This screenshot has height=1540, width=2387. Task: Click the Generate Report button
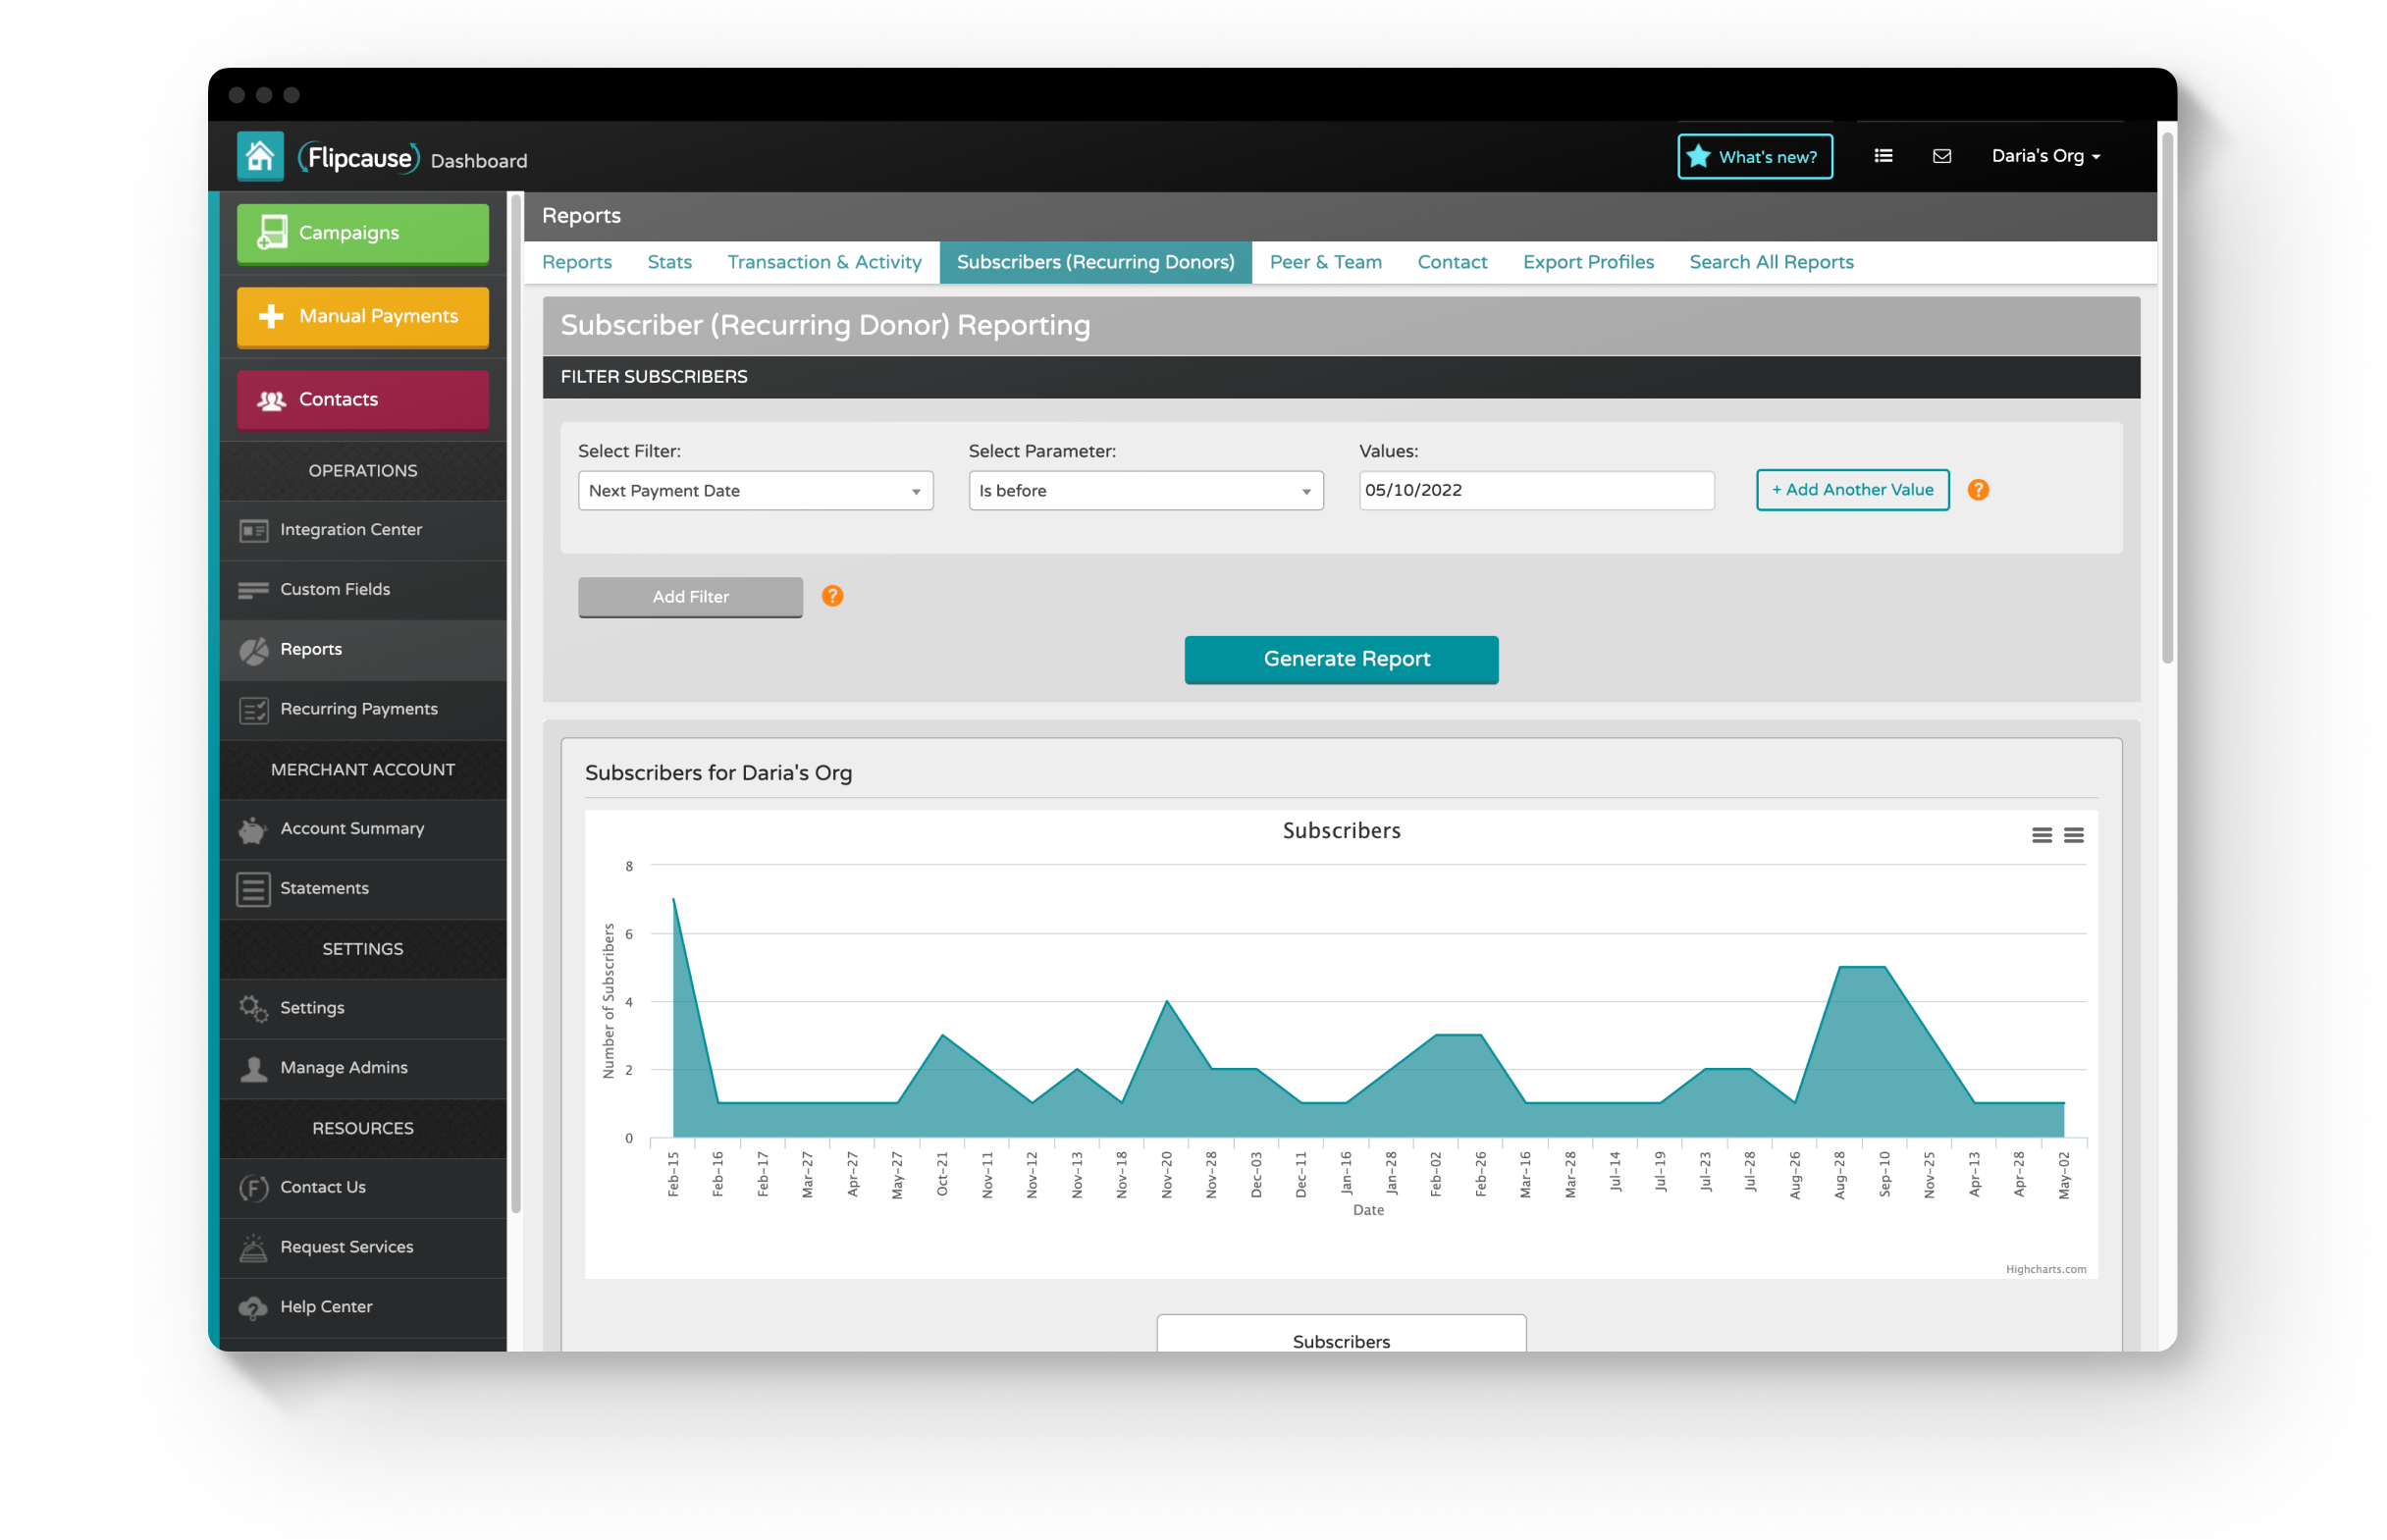pos(1341,659)
